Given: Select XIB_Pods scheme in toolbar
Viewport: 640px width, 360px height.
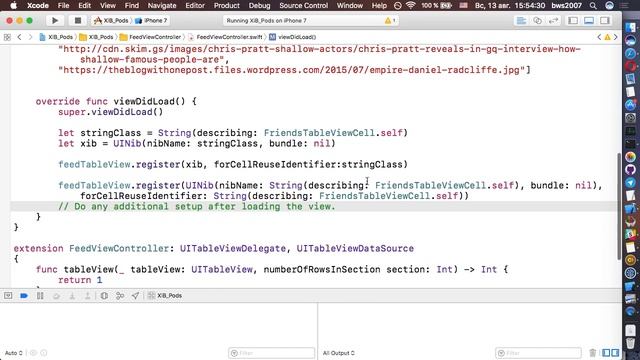Looking at the screenshot, I should point(111,20).
